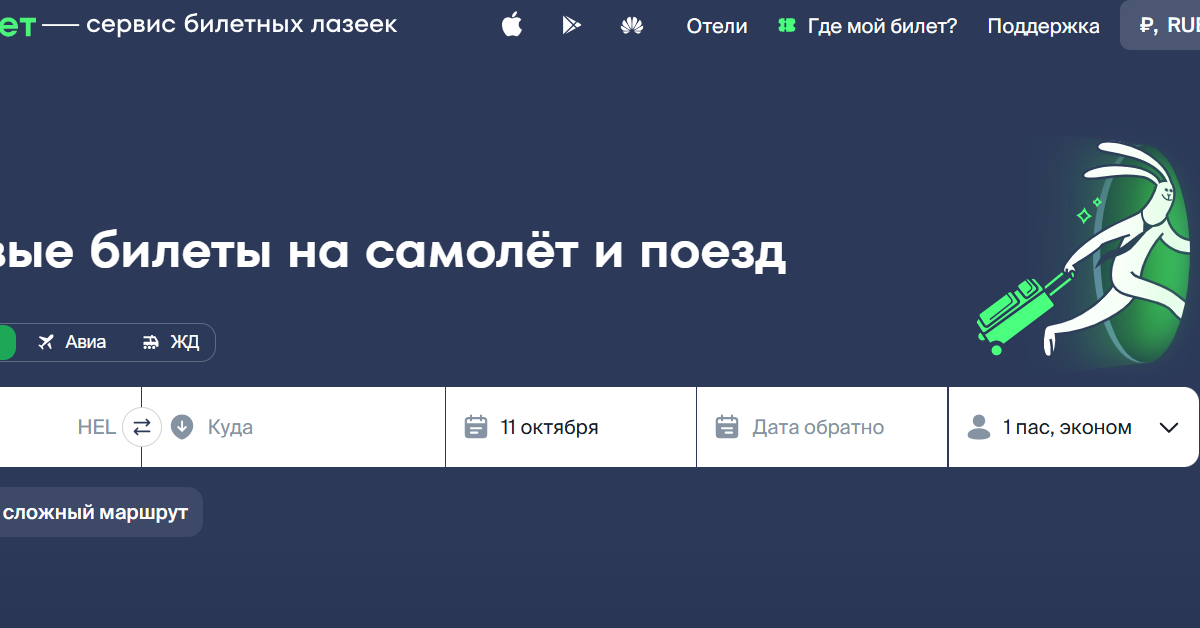Select the green highlighted mode segment

(x=6, y=342)
